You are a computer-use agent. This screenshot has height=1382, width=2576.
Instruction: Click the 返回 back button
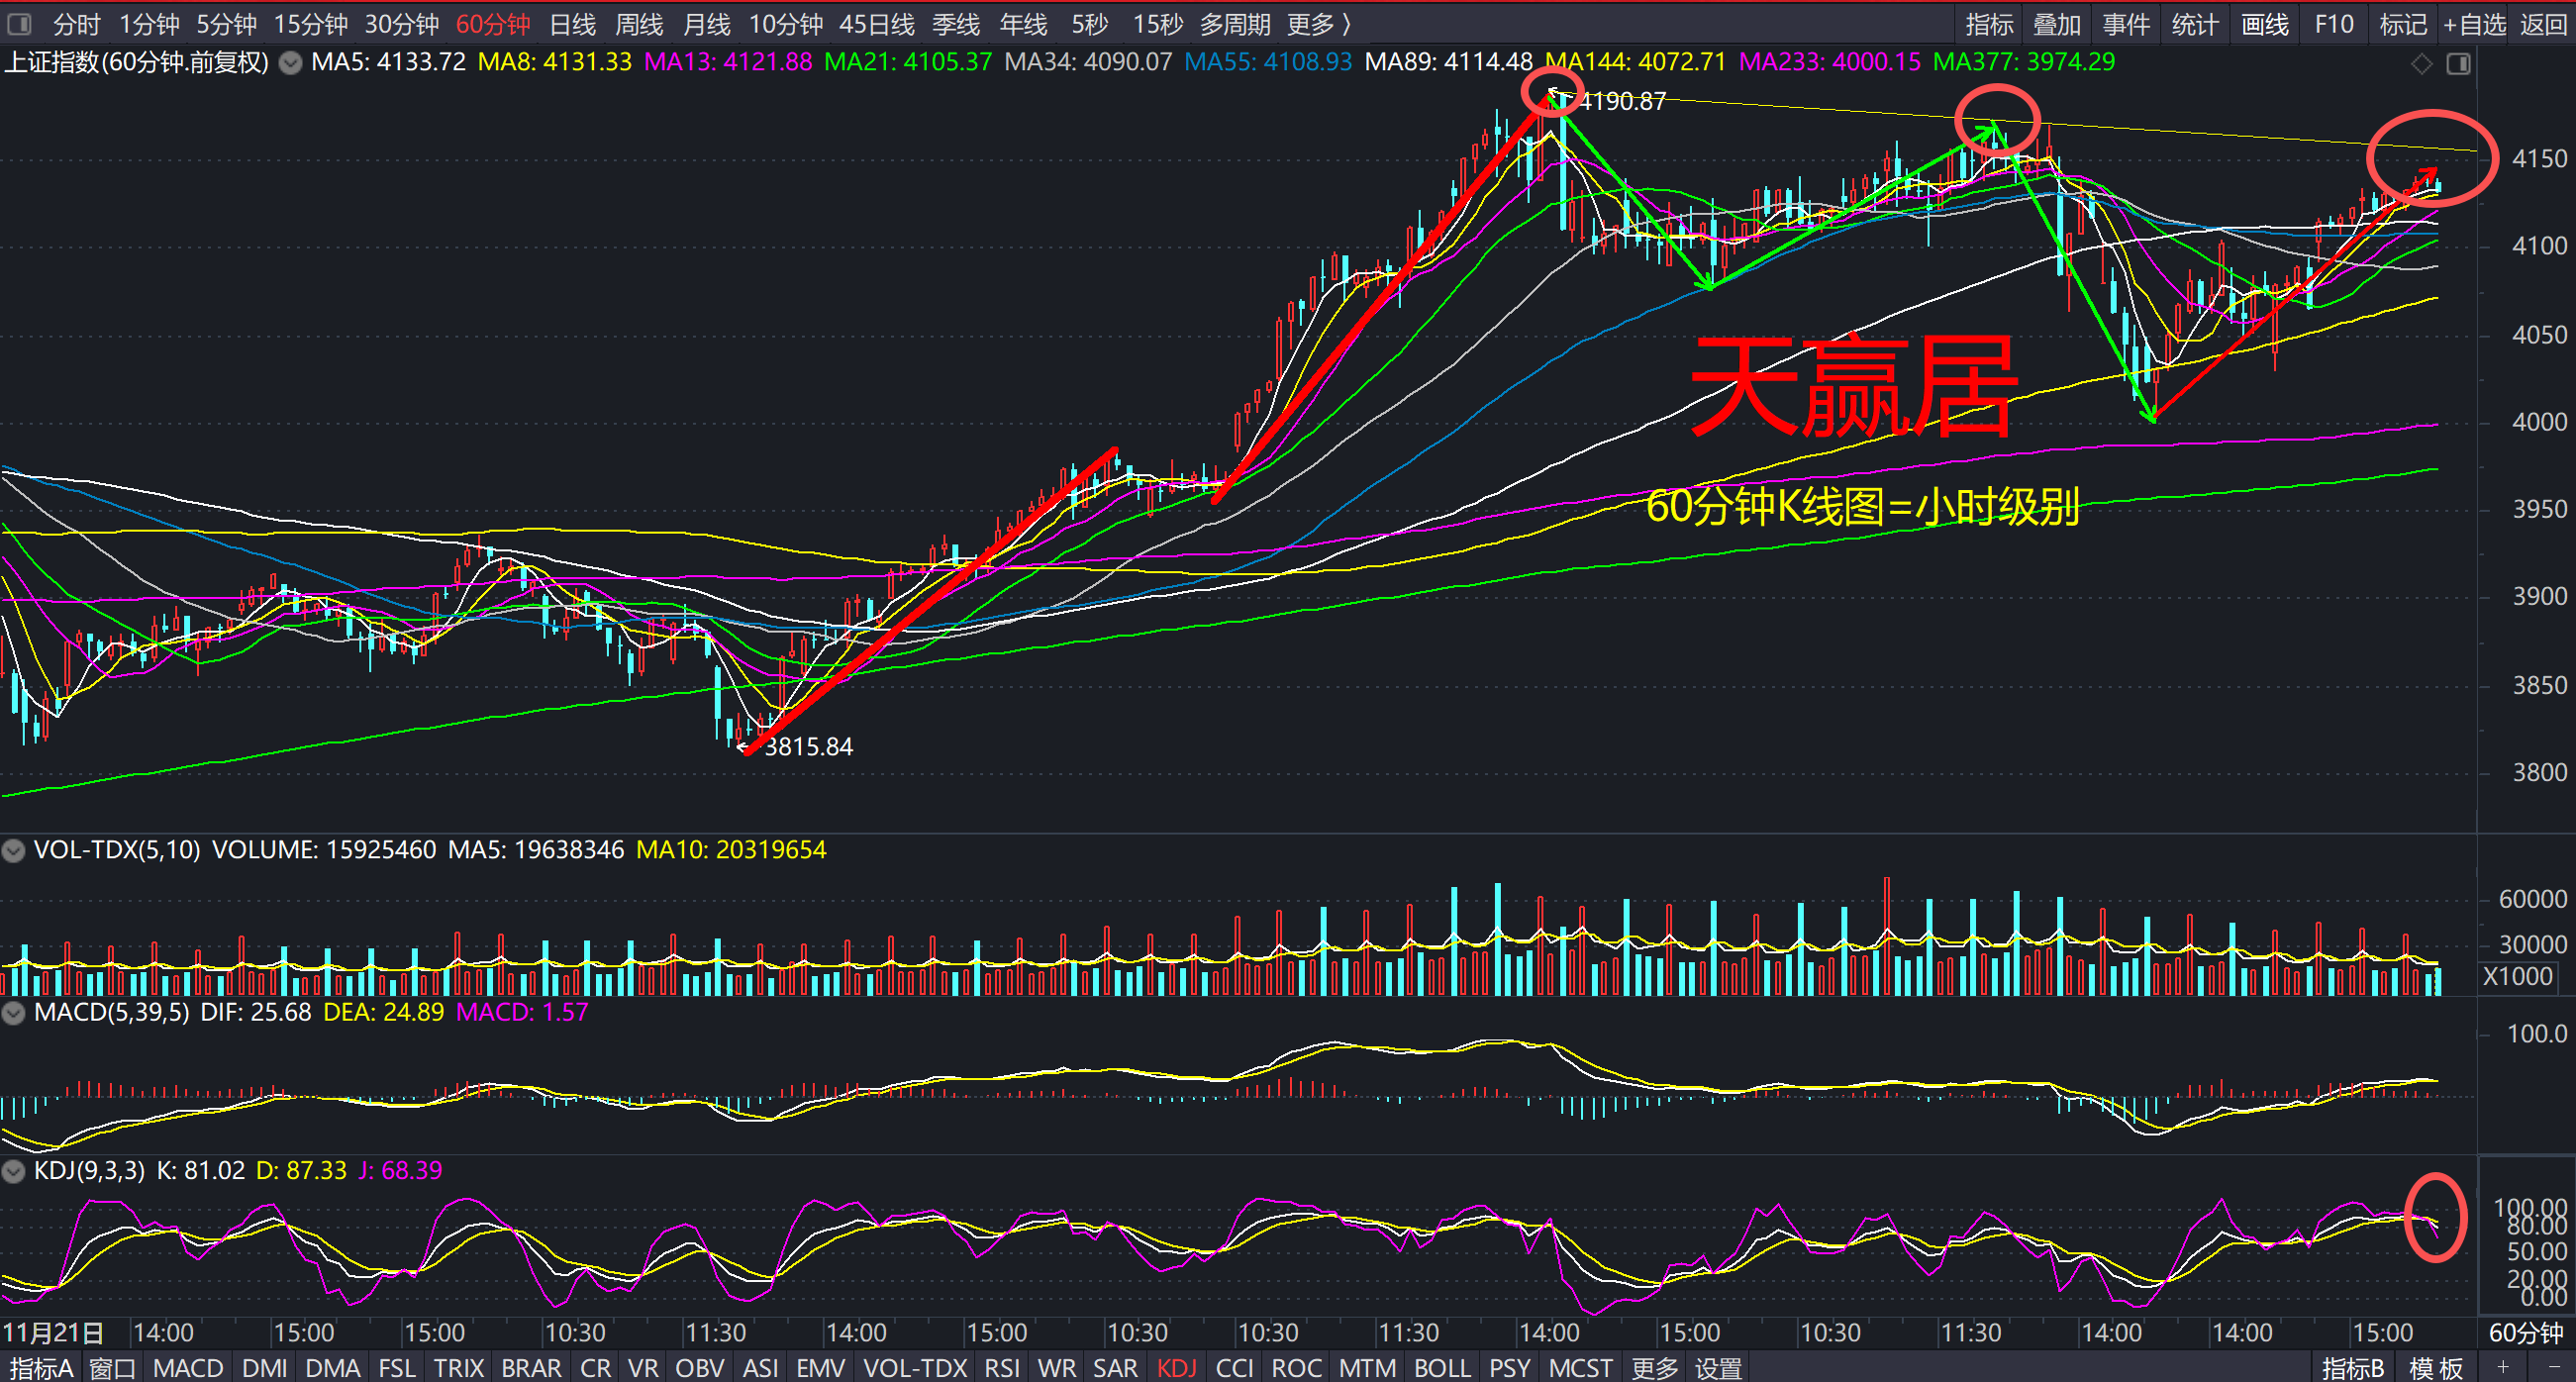click(2543, 24)
